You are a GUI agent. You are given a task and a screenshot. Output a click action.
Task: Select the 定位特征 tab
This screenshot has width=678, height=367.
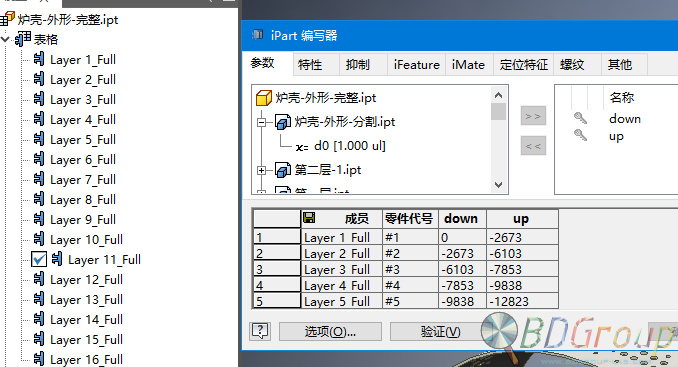[524, 65]
